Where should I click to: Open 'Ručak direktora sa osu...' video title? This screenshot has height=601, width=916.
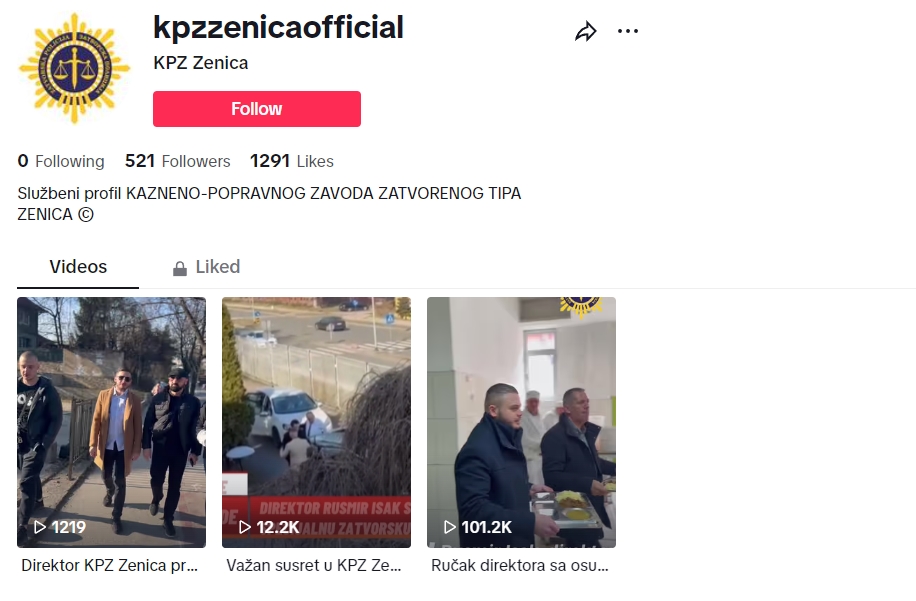pos(520,565)
